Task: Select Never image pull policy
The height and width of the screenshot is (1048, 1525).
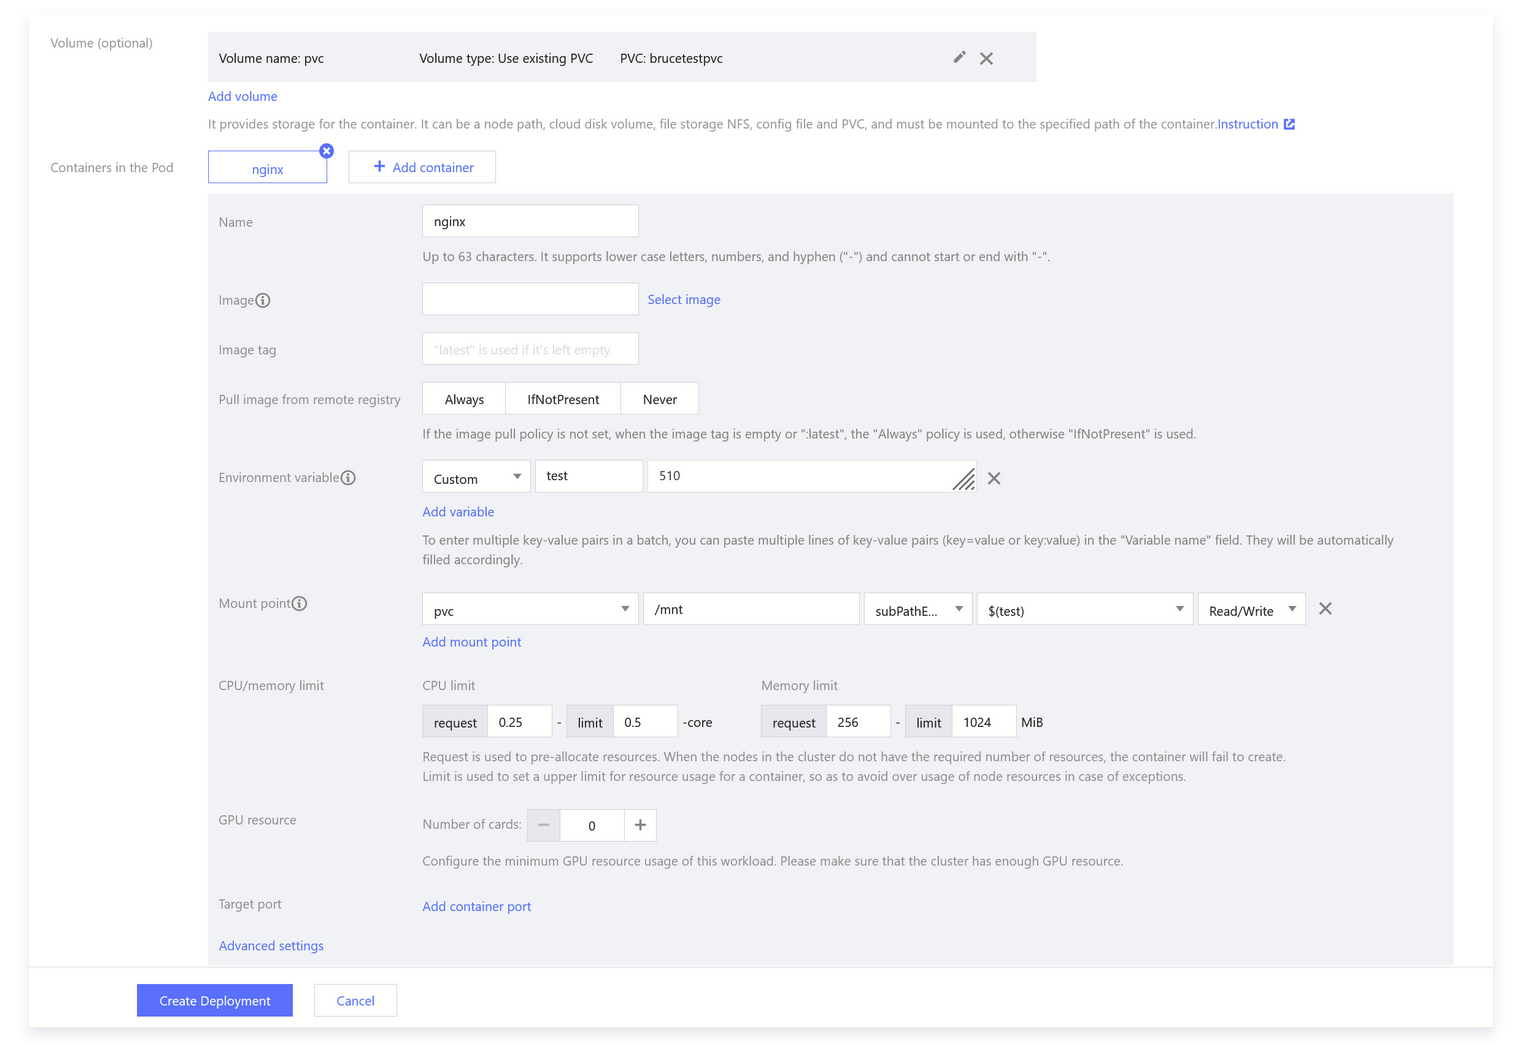Action: (659, 399)
